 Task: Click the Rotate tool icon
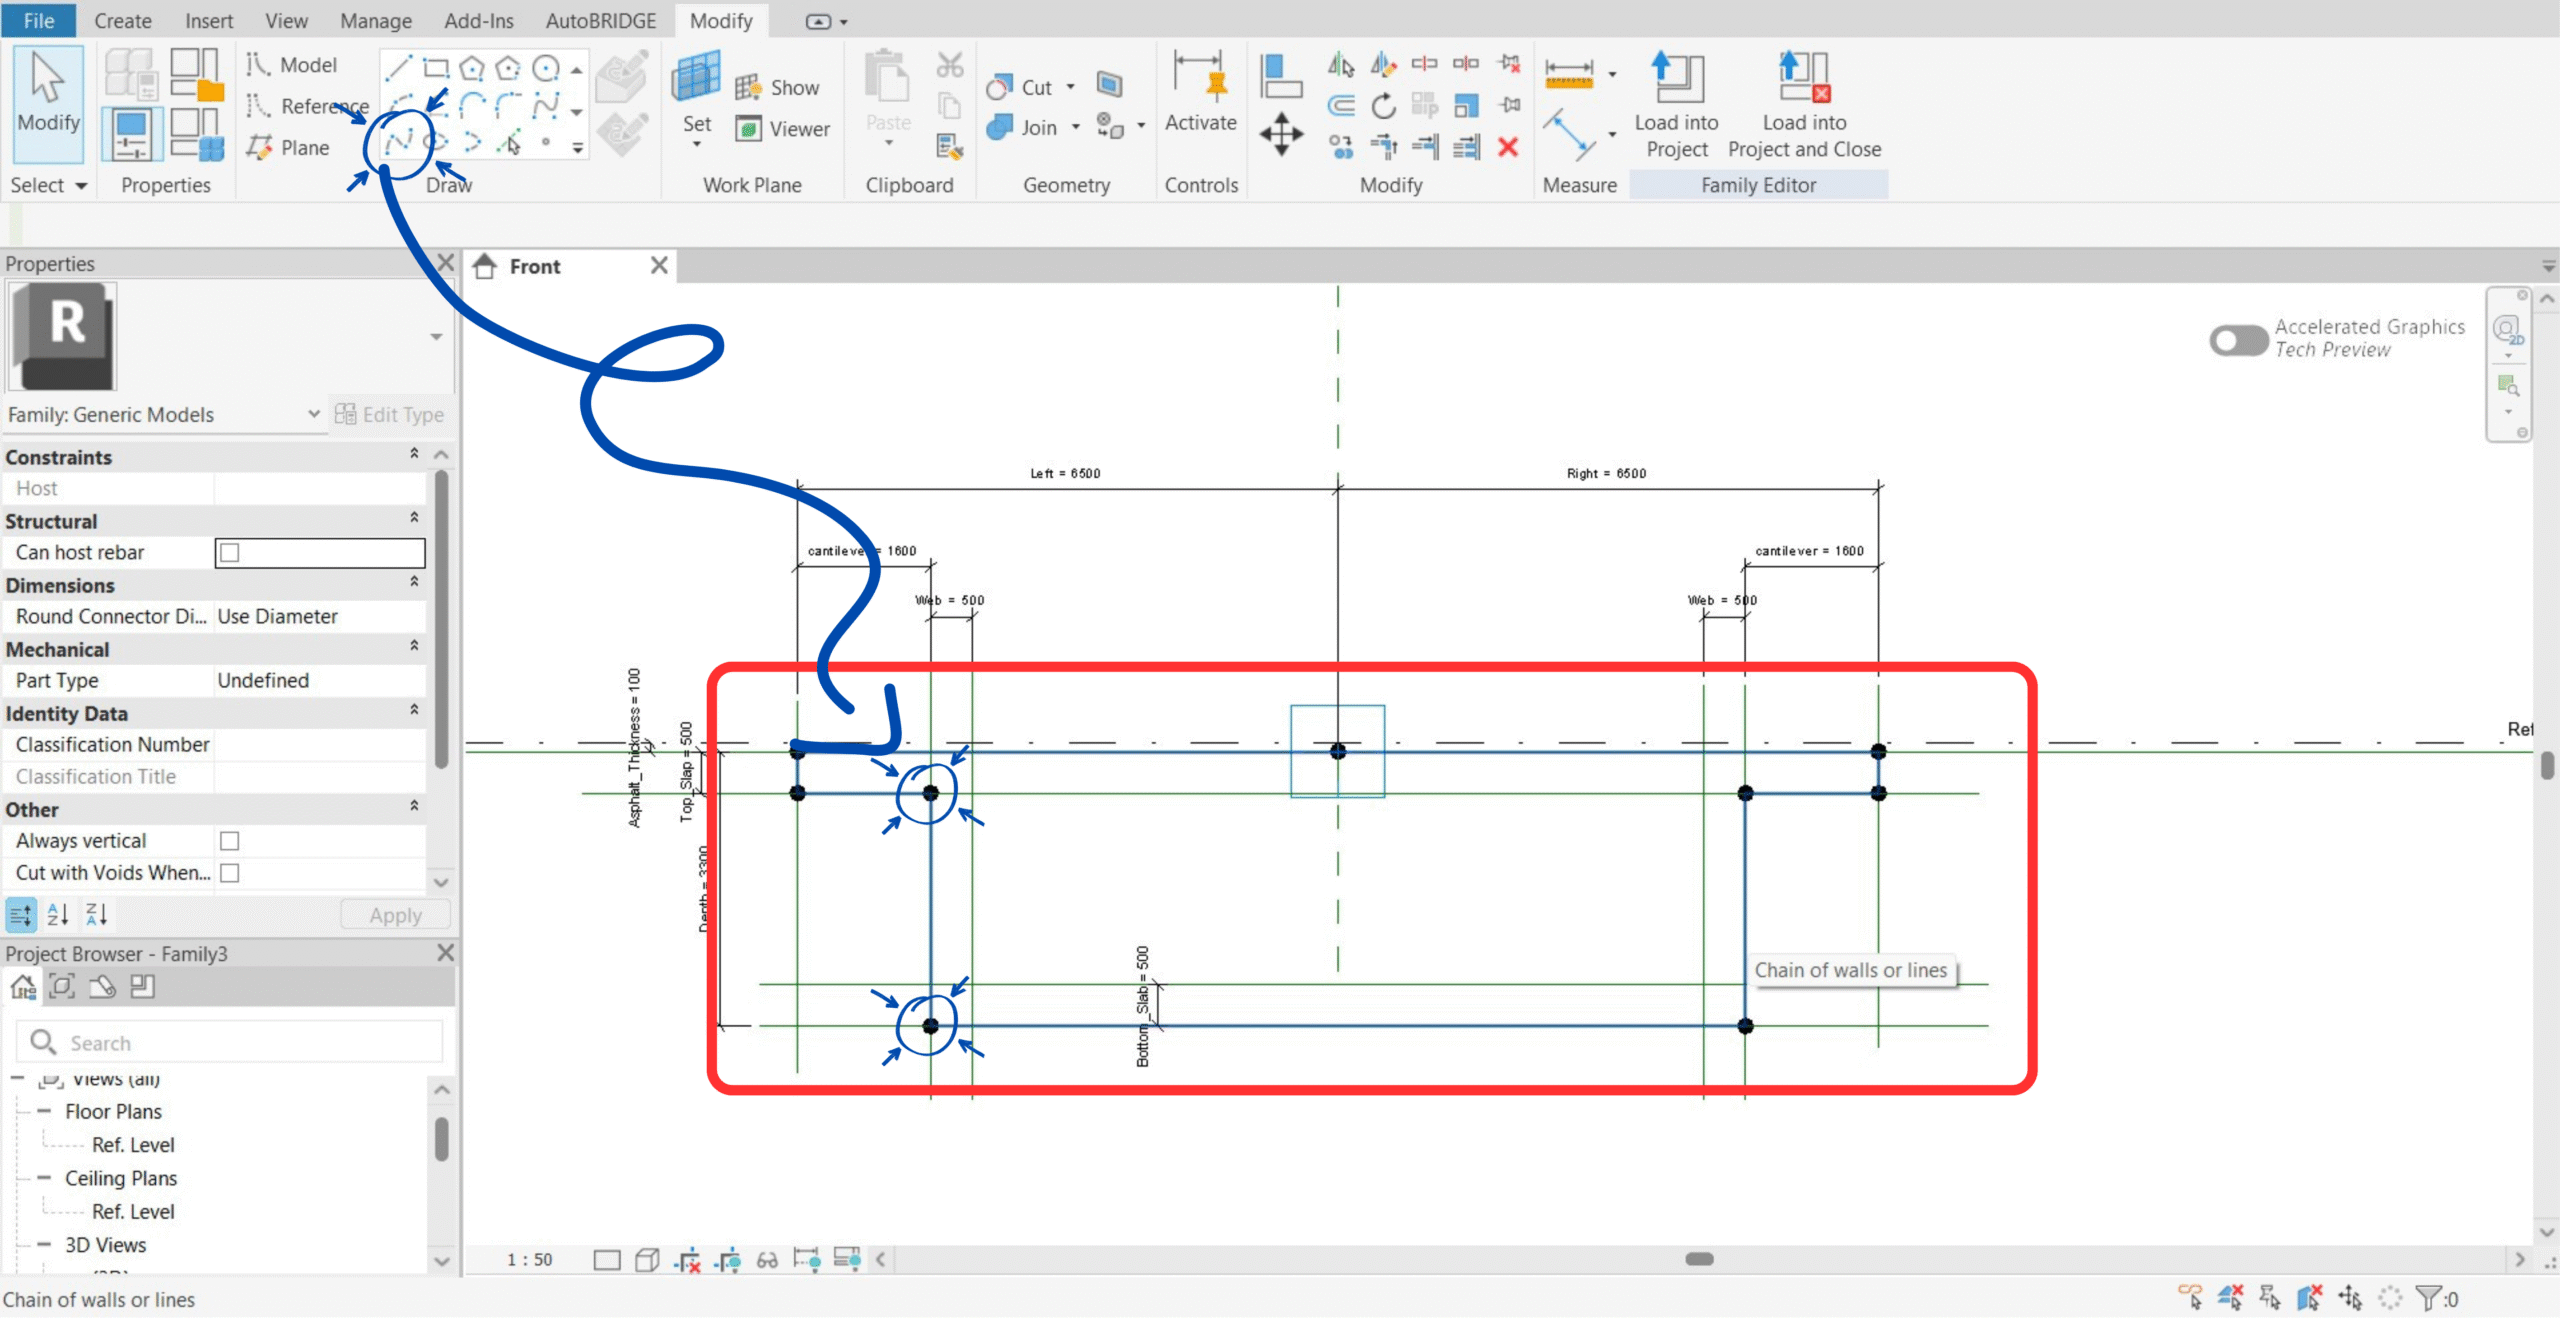[x=1383, y=105]
